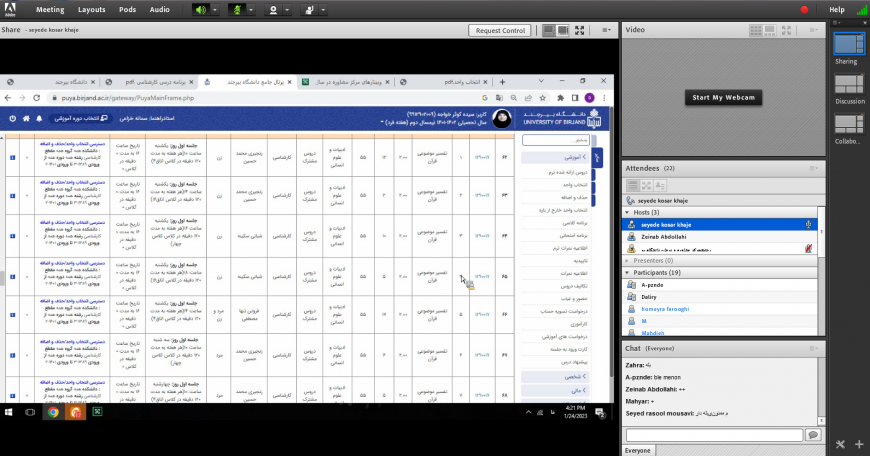The width and height of the screenshot is (870, 456).
Task: Open the Attendees pod options menu
Action: [813, 168]
